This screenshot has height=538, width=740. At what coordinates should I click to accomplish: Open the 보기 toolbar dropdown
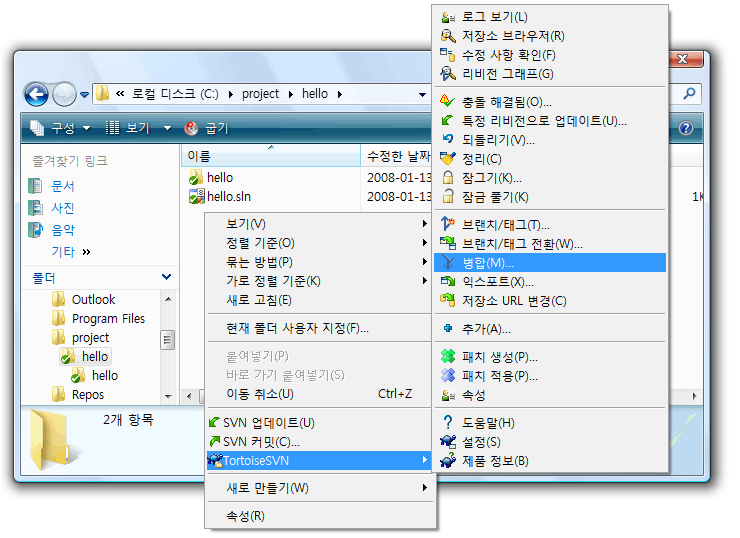[139, 128]
